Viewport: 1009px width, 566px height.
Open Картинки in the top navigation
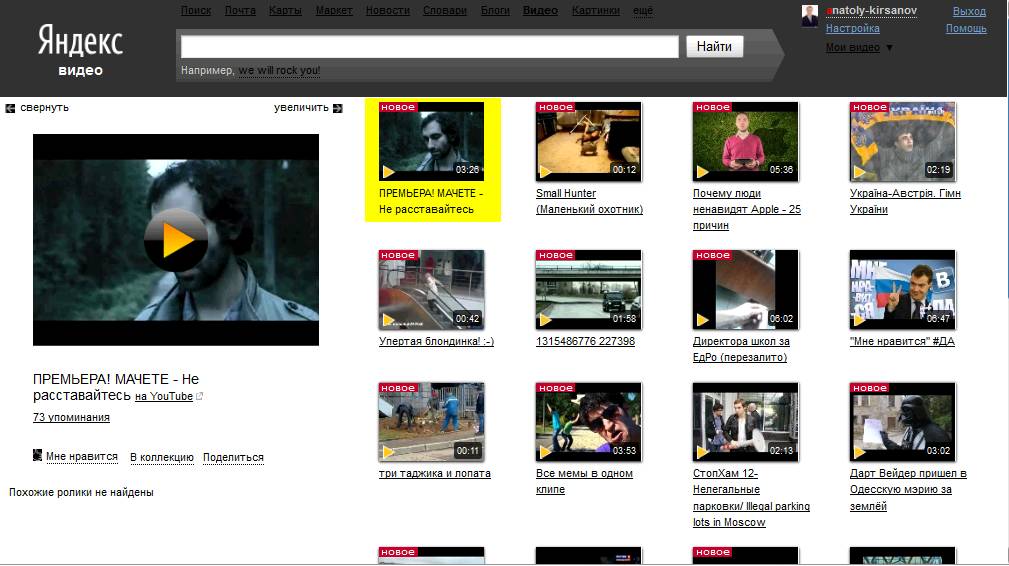[x=595, y=10]
